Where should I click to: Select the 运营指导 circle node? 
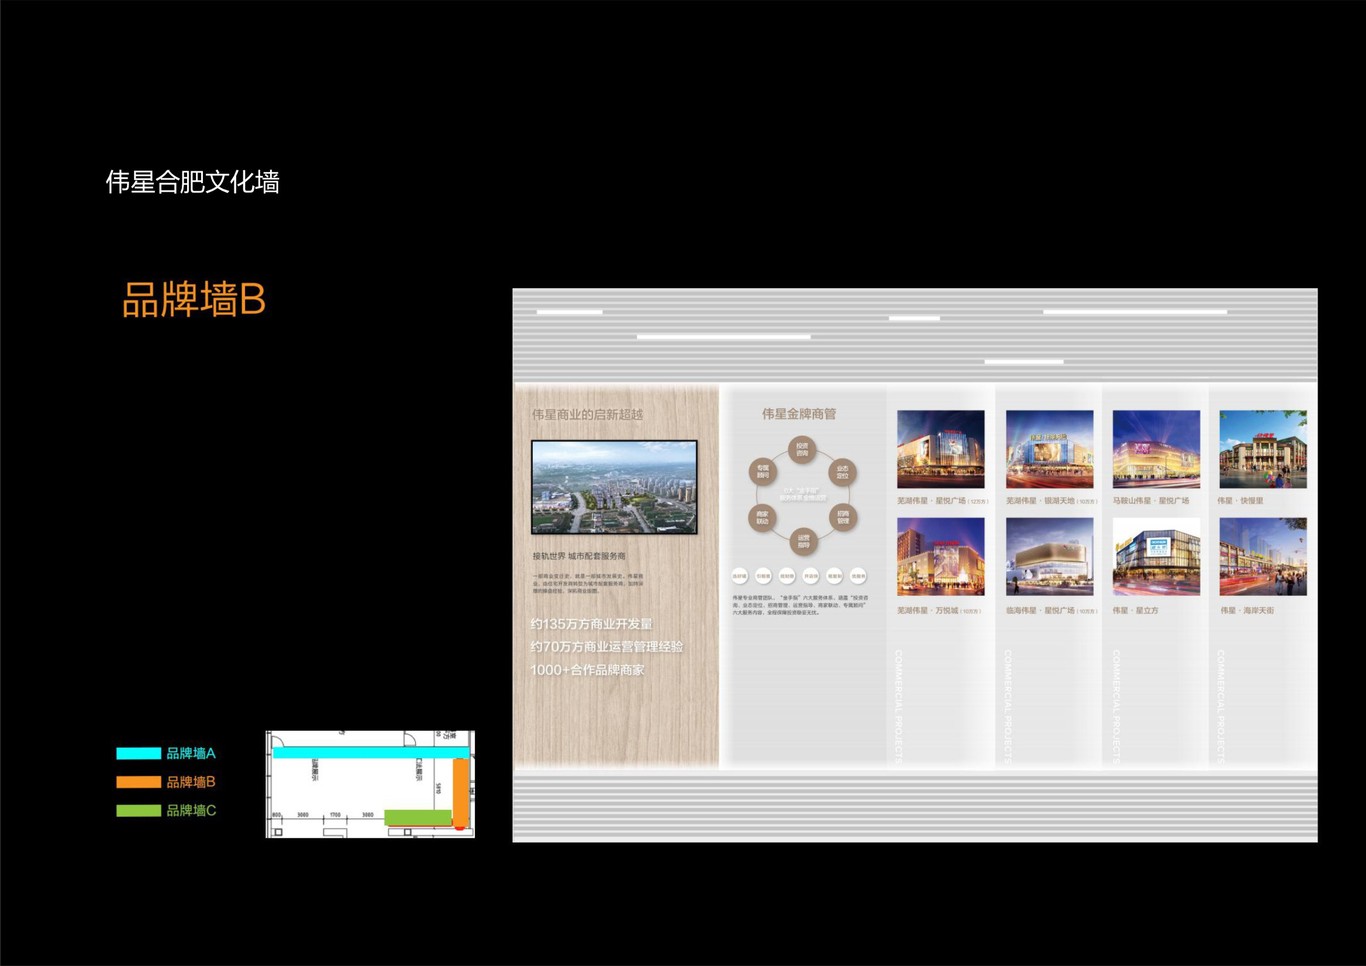pyautogui.click(x=803, y=541)
